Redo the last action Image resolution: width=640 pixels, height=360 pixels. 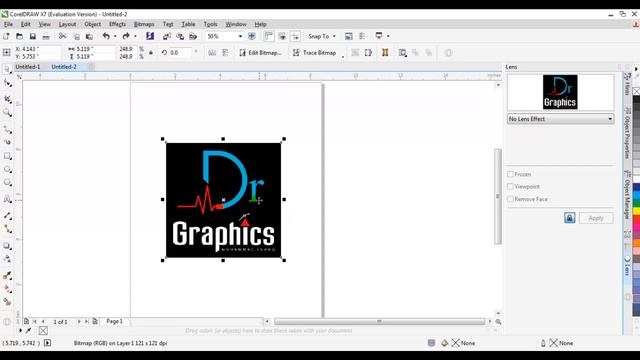coord(126,36)
